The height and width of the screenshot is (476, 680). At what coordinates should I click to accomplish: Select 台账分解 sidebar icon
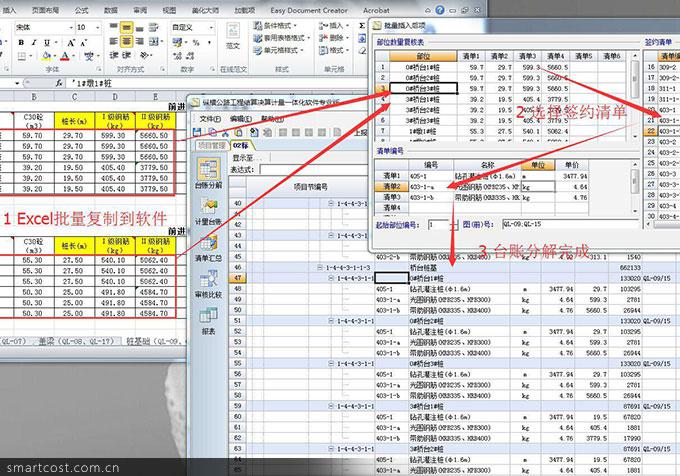(209, 173)
